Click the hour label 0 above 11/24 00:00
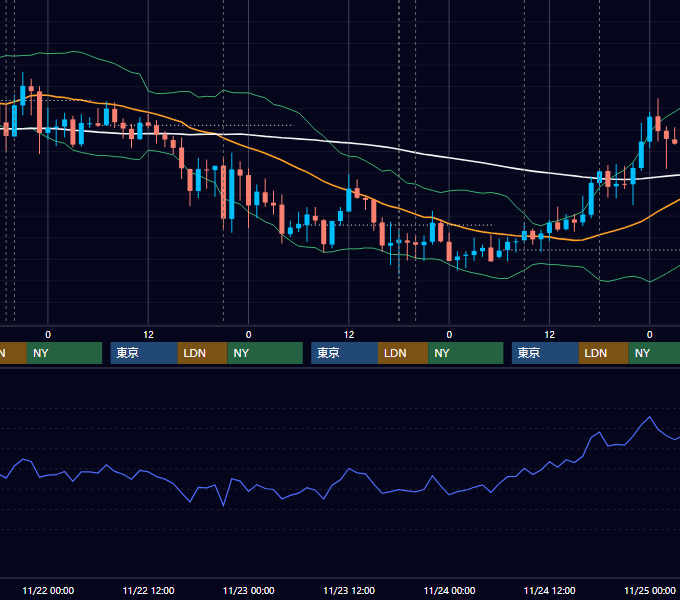The width and height of the screenshot is (680, 600). tap(449, 335)
